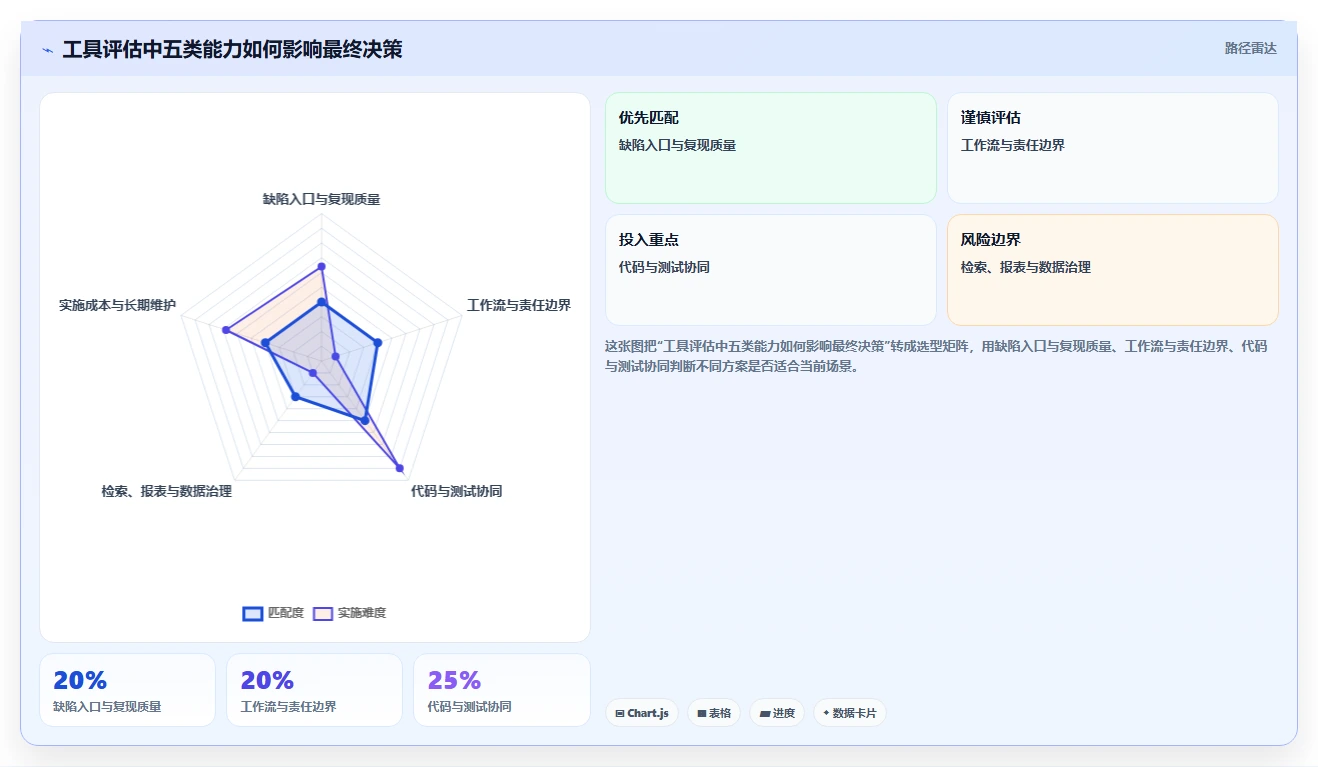Click the purple data point at 代码与测试协同
This screenshot has height=767, width=1318.
click(x=399, y=468)
